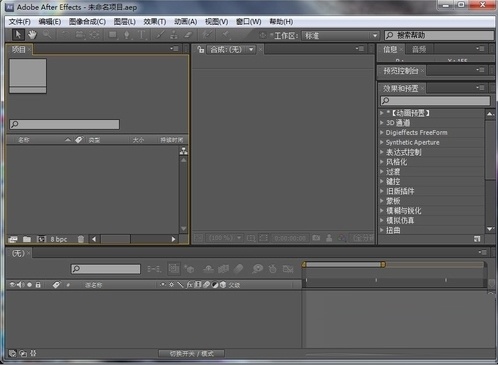Select the Unified Camera tool

79,35
